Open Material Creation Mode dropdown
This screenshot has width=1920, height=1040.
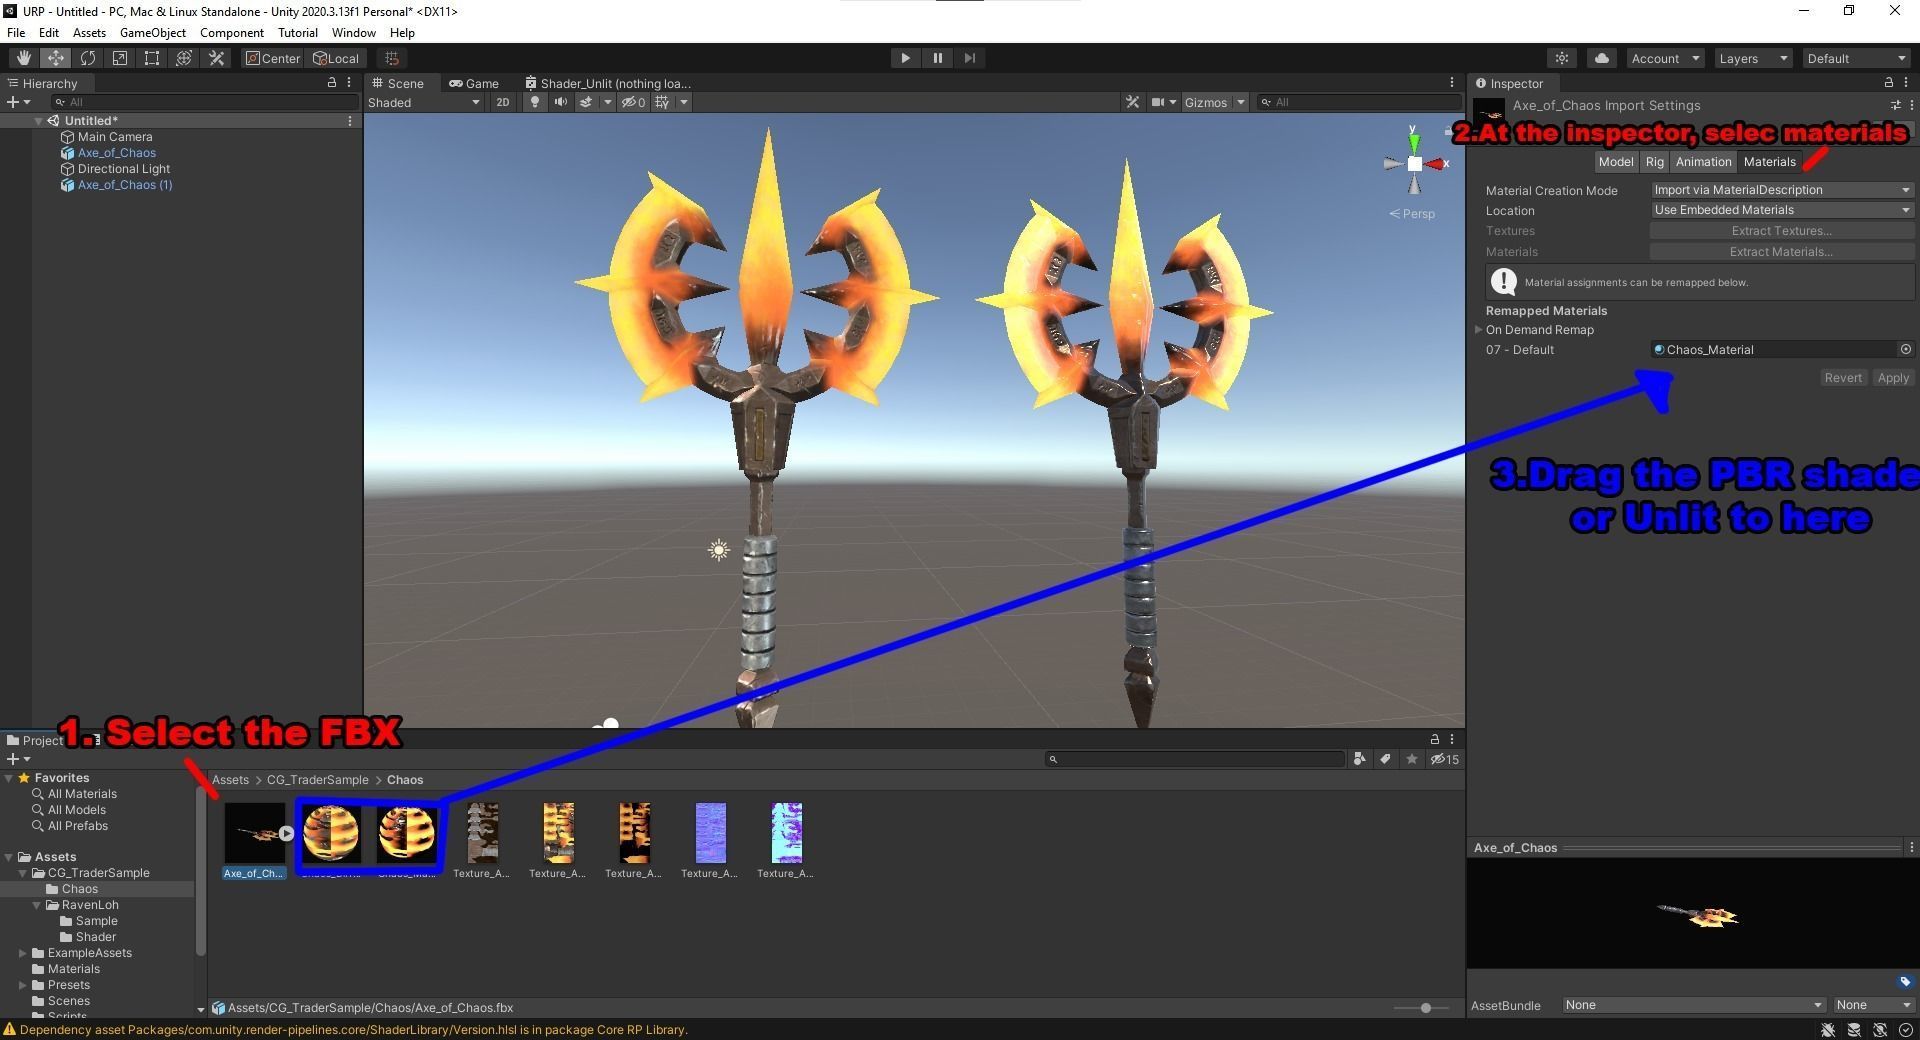pos(1781,190)
